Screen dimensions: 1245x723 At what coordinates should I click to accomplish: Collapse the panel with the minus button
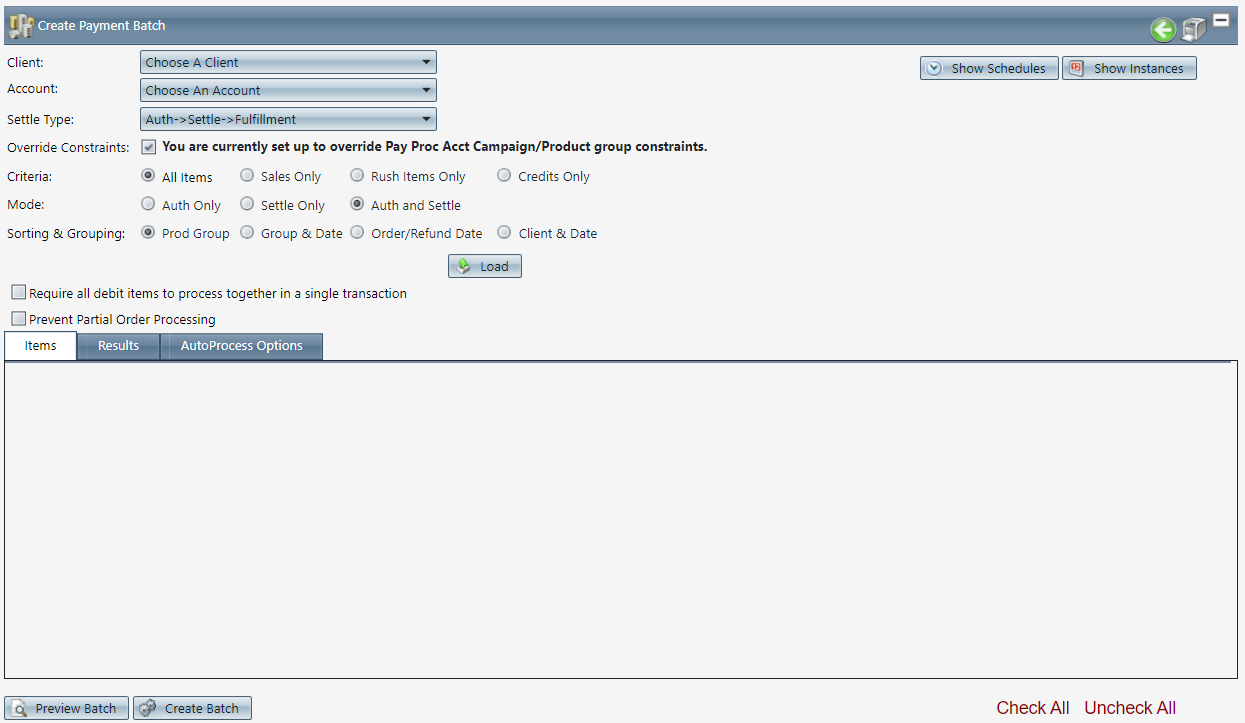[x=1221, y=20]
